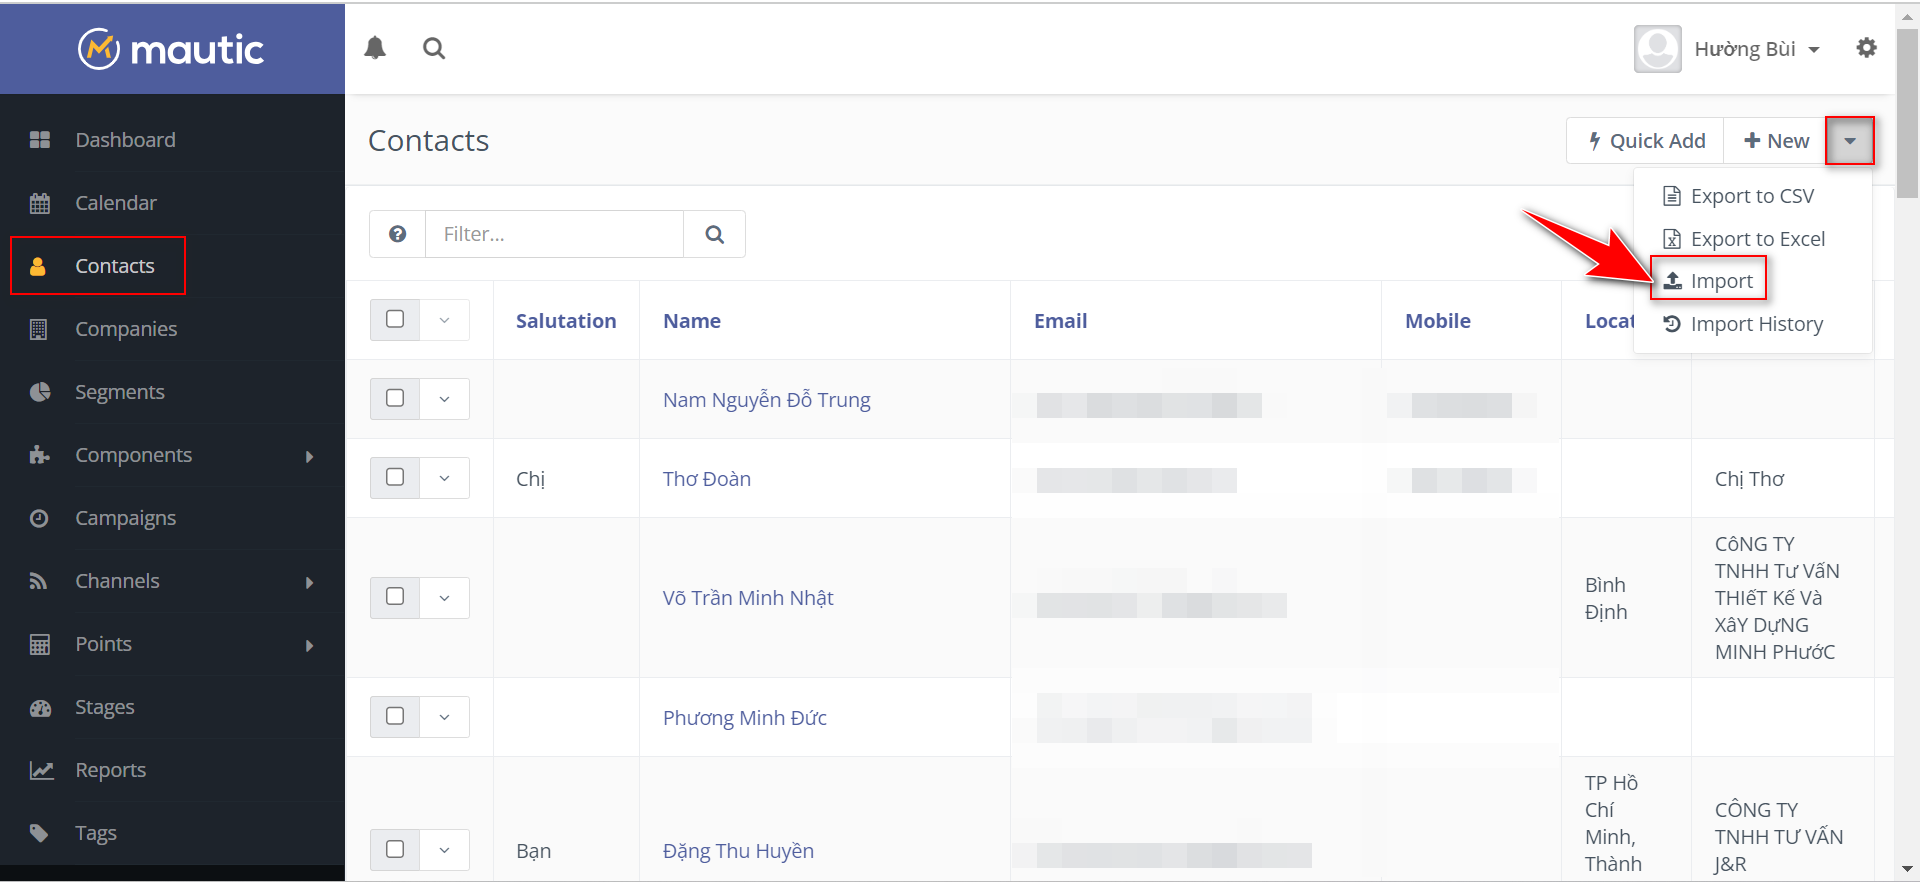Open Segments pie chart sidebar item
Viewport: 1920px width, 882px height.
tap(119, 392)
